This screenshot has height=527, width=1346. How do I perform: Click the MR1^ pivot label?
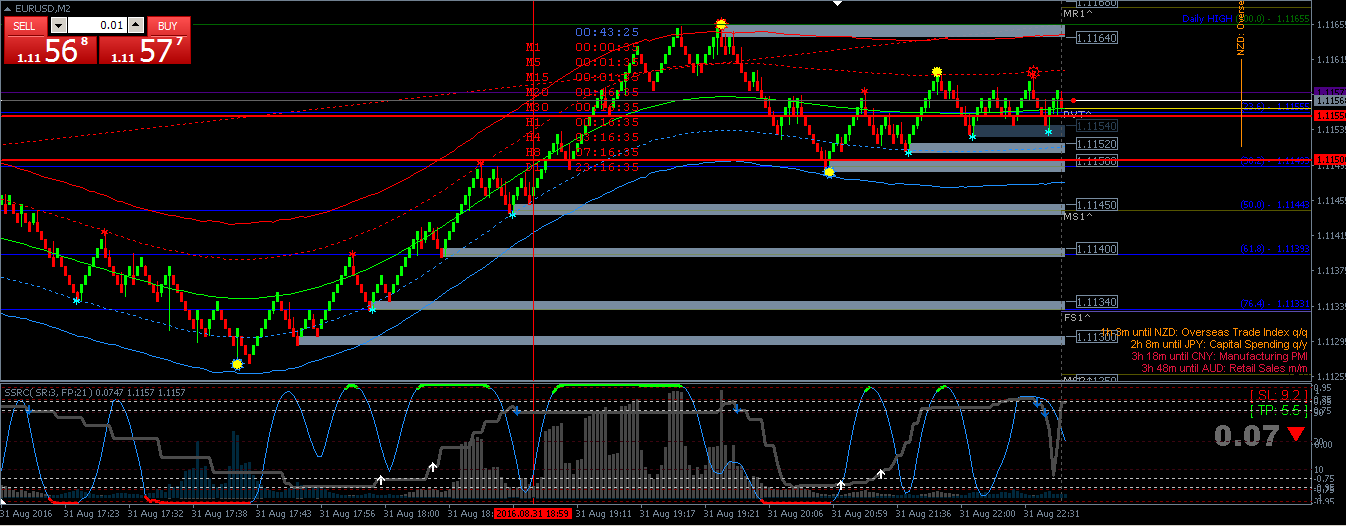(1078, 14)
